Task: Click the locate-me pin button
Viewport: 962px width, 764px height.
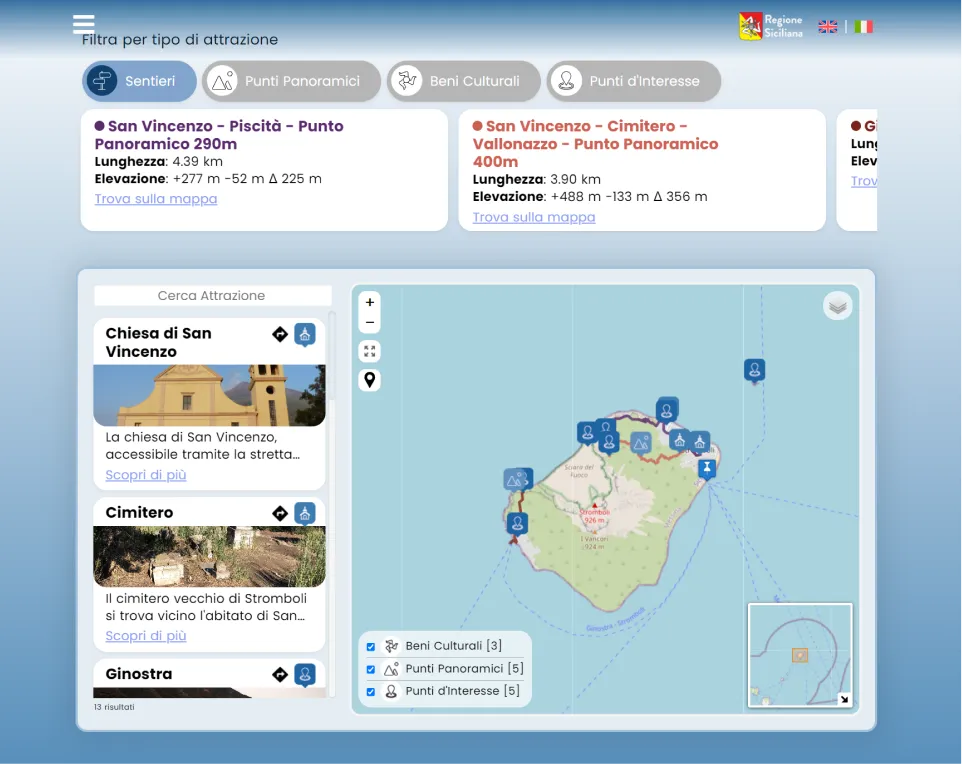Action: click(x=369, y=380)
